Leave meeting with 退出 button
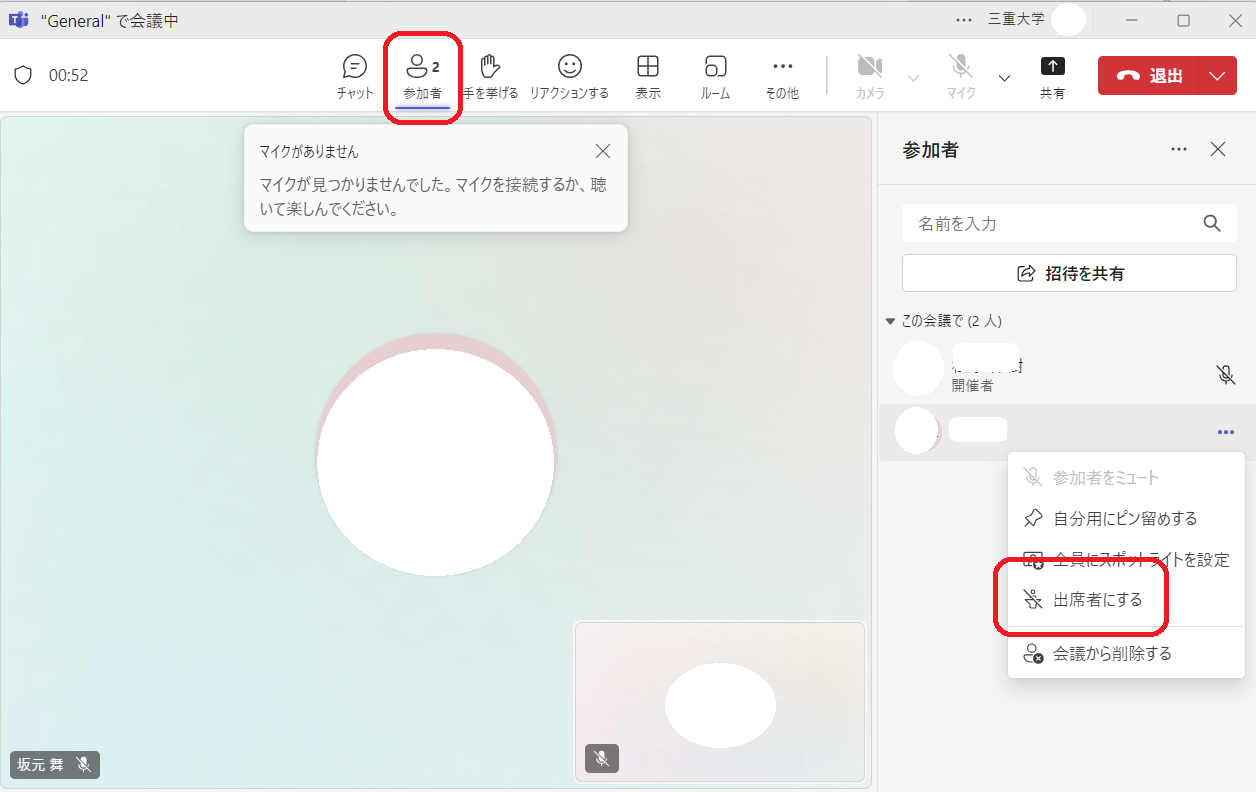1256x792 pixels. click(x=1149, y=76)
